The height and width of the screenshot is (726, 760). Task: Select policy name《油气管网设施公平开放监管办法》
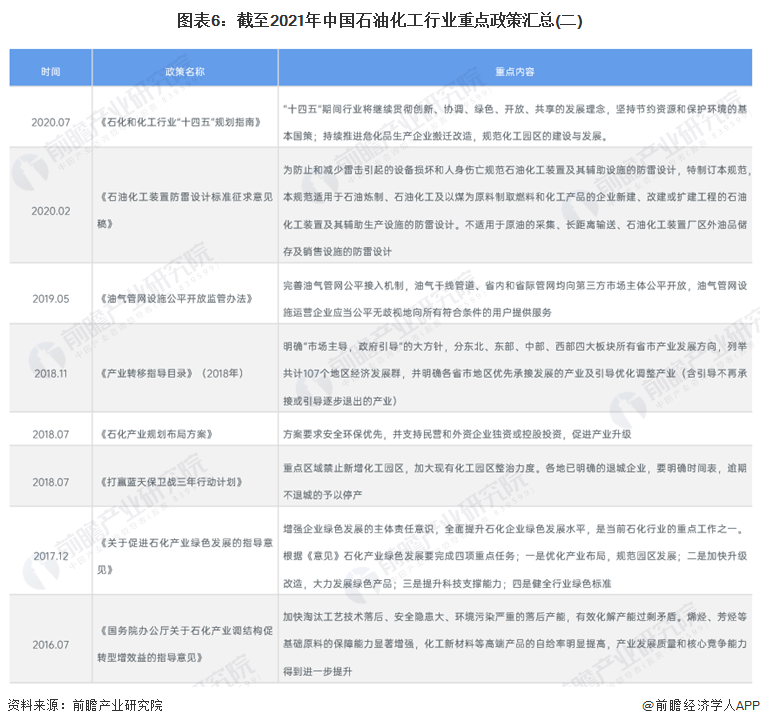(176, 299)
